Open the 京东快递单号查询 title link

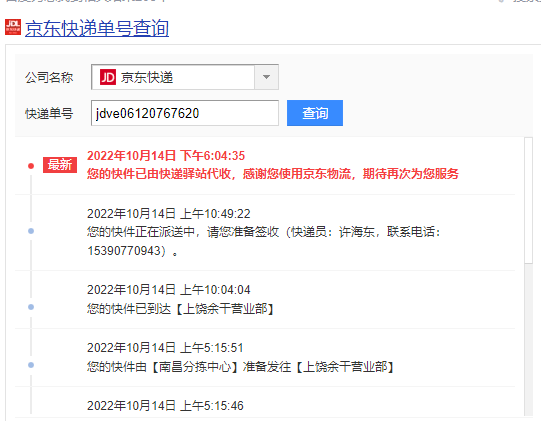pyautogui.click(x=97, y=28)
